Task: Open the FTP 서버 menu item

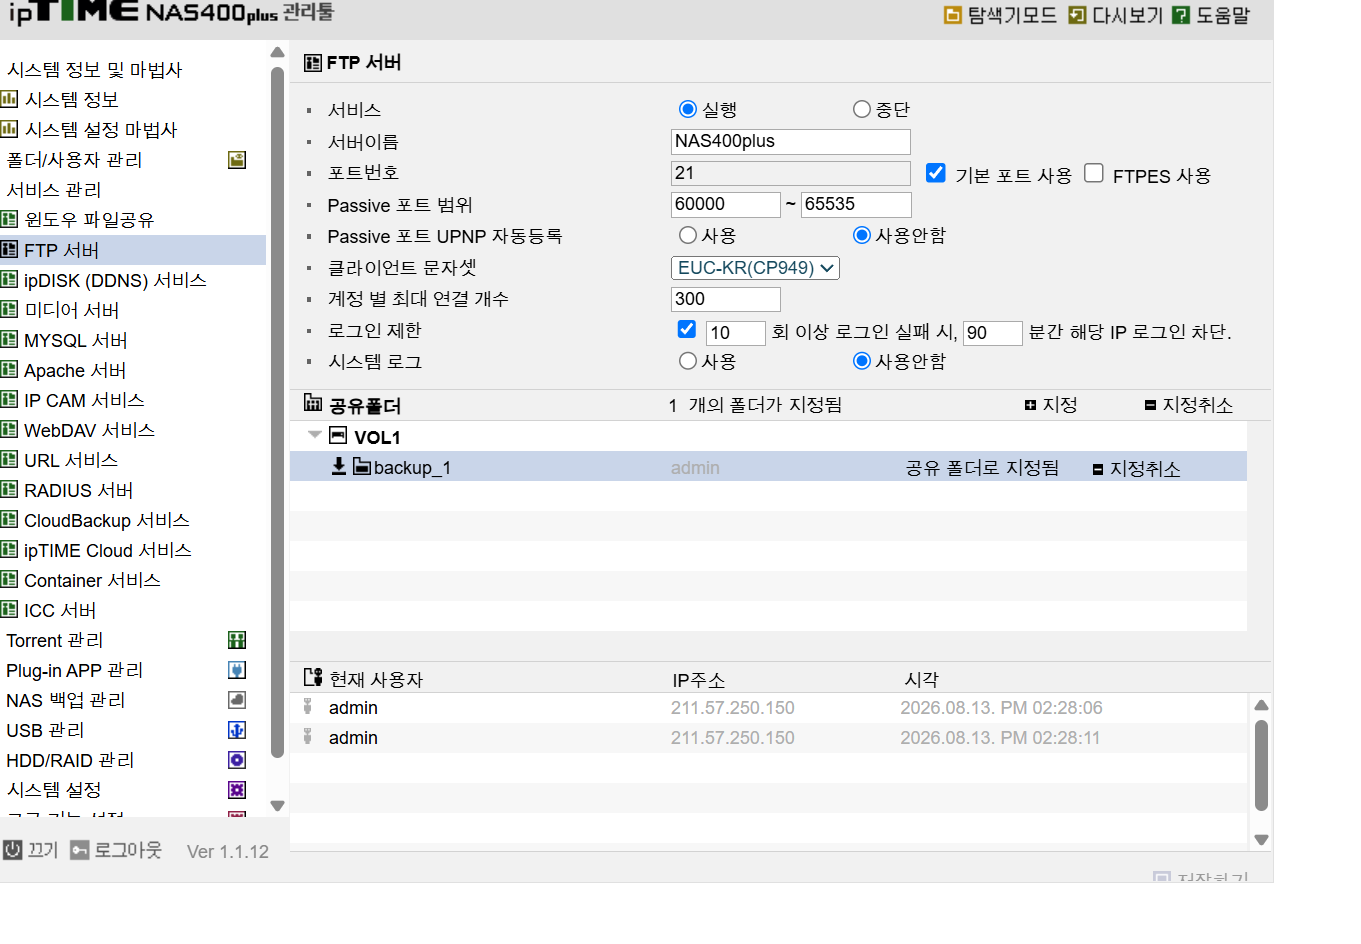Action: pos(133,250)
